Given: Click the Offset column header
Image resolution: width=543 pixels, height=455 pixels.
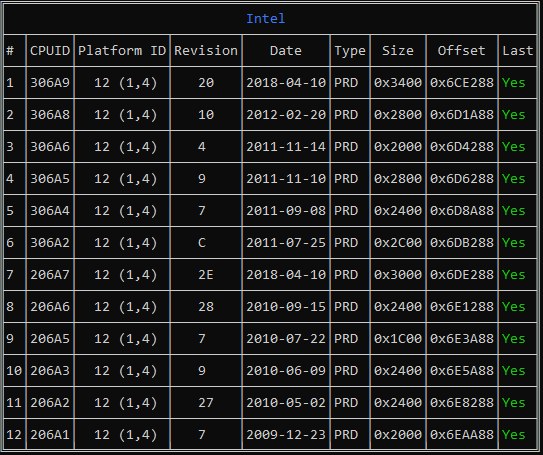Looking at the screenshot, I should click(461, 51).
